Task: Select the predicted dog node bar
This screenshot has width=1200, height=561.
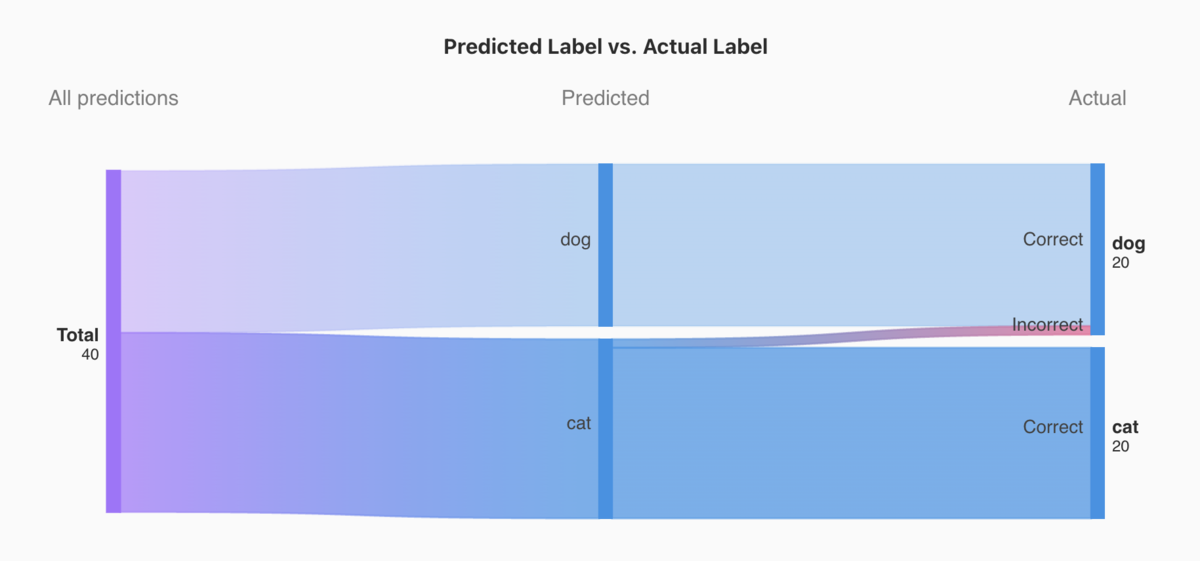Action: click(x=605, y=245)
